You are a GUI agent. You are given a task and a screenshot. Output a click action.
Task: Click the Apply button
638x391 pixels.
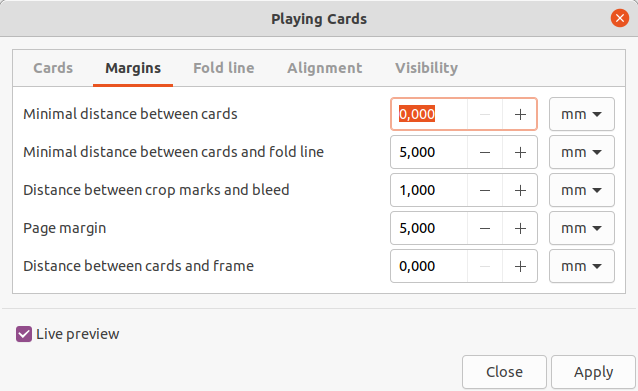[x=593, y=372]
